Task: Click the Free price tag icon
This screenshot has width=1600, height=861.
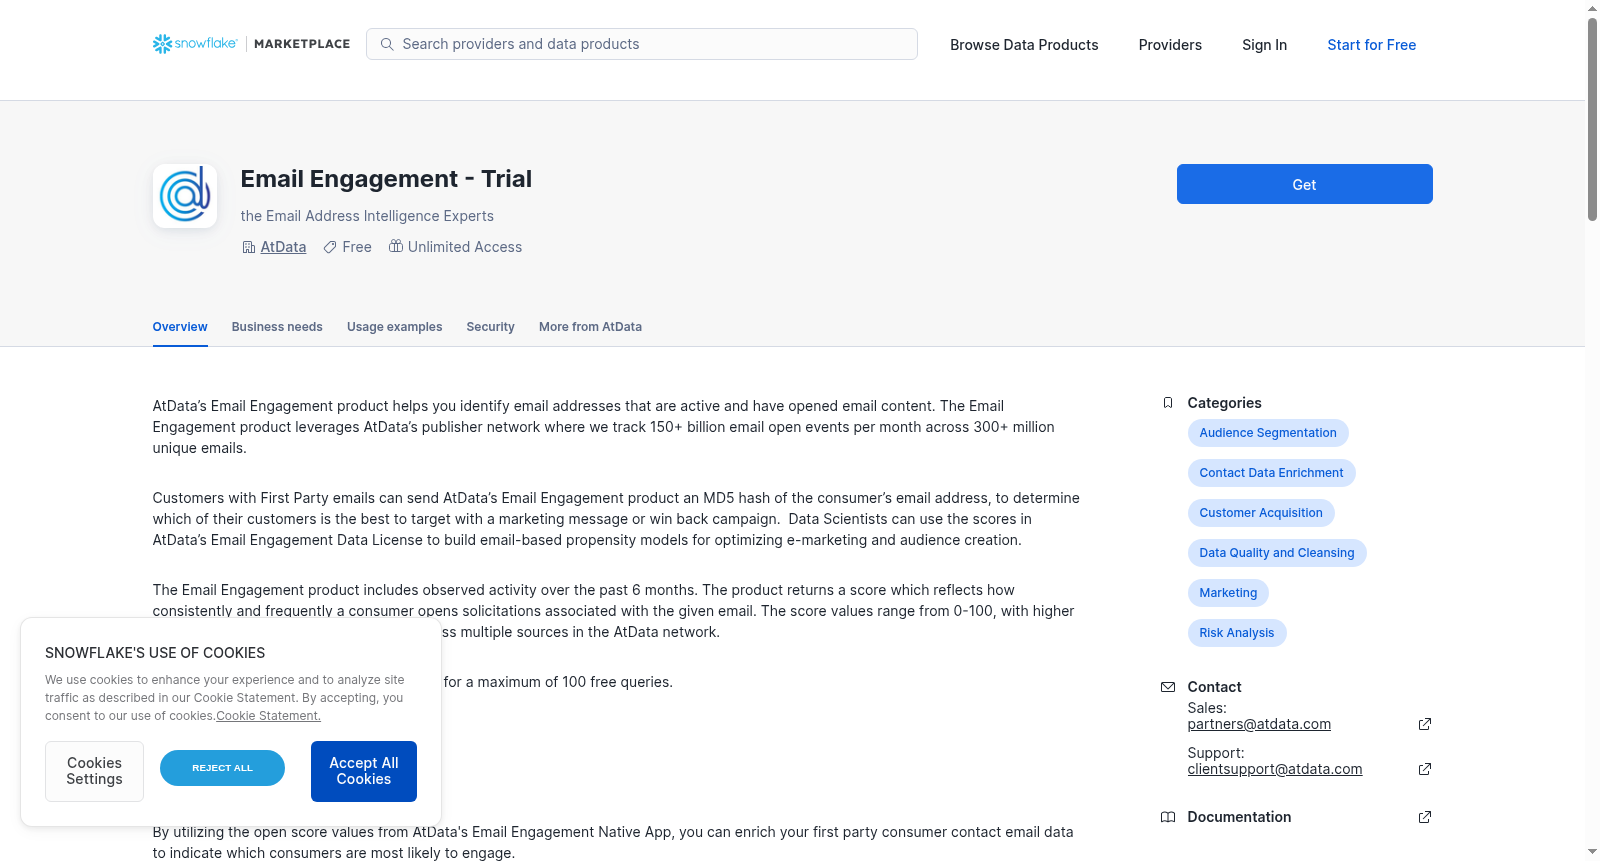Action: pyautogui.click(x=330, y=247)
